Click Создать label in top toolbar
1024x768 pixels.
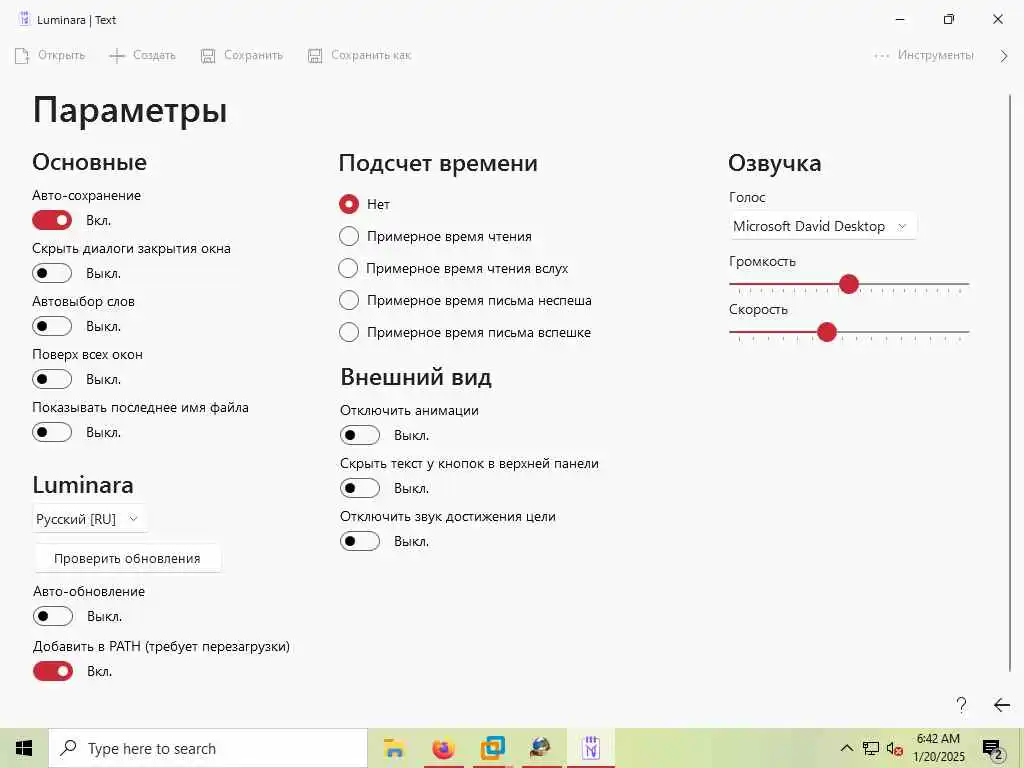(154, 56)
